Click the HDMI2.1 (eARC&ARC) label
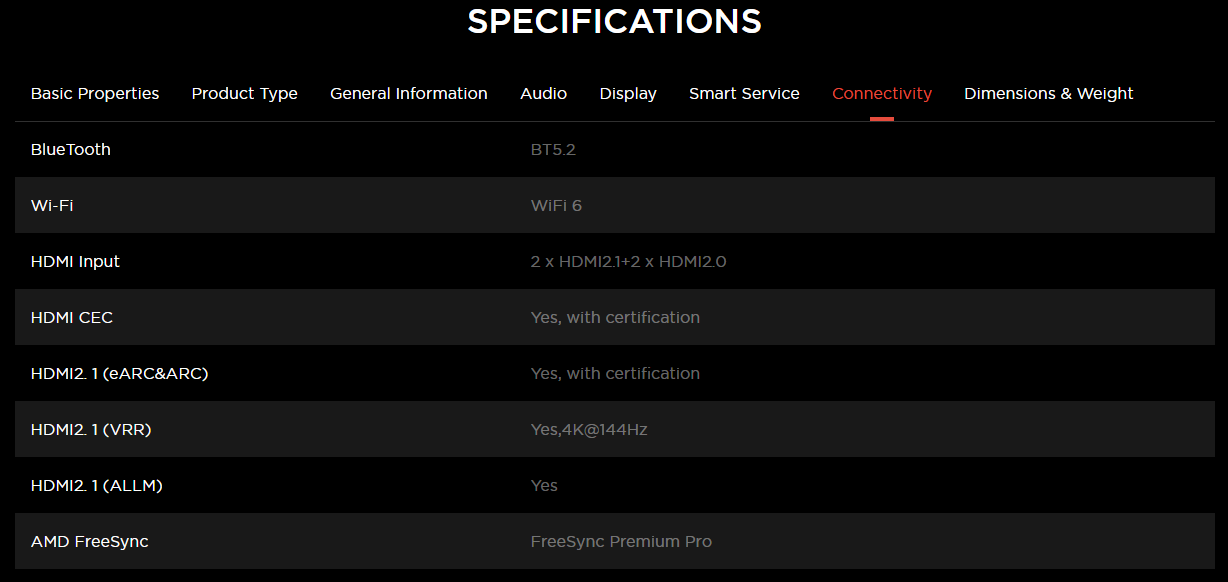The height and width of the screenshot is (582, 1228). click(x=119, y=374)
